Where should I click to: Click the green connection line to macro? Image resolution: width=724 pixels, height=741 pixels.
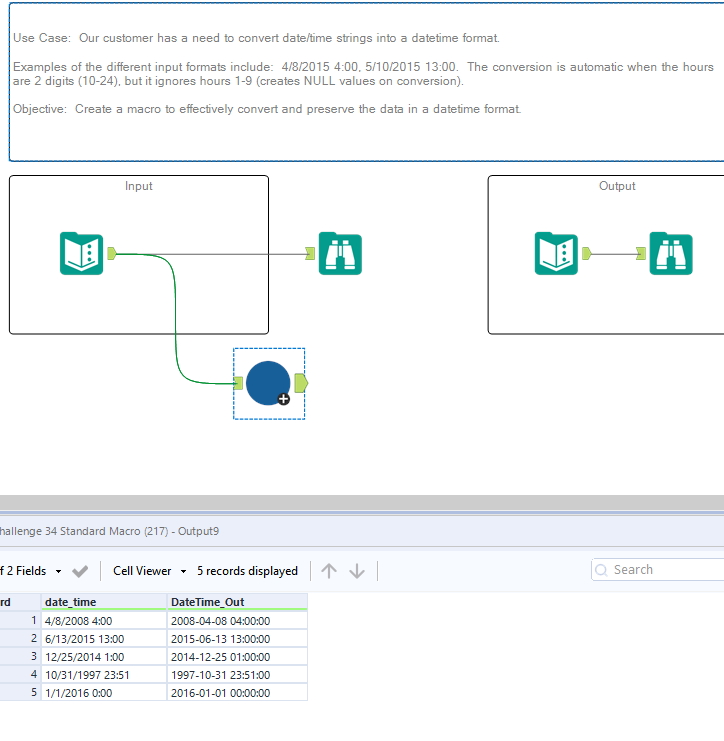point(176,321)
